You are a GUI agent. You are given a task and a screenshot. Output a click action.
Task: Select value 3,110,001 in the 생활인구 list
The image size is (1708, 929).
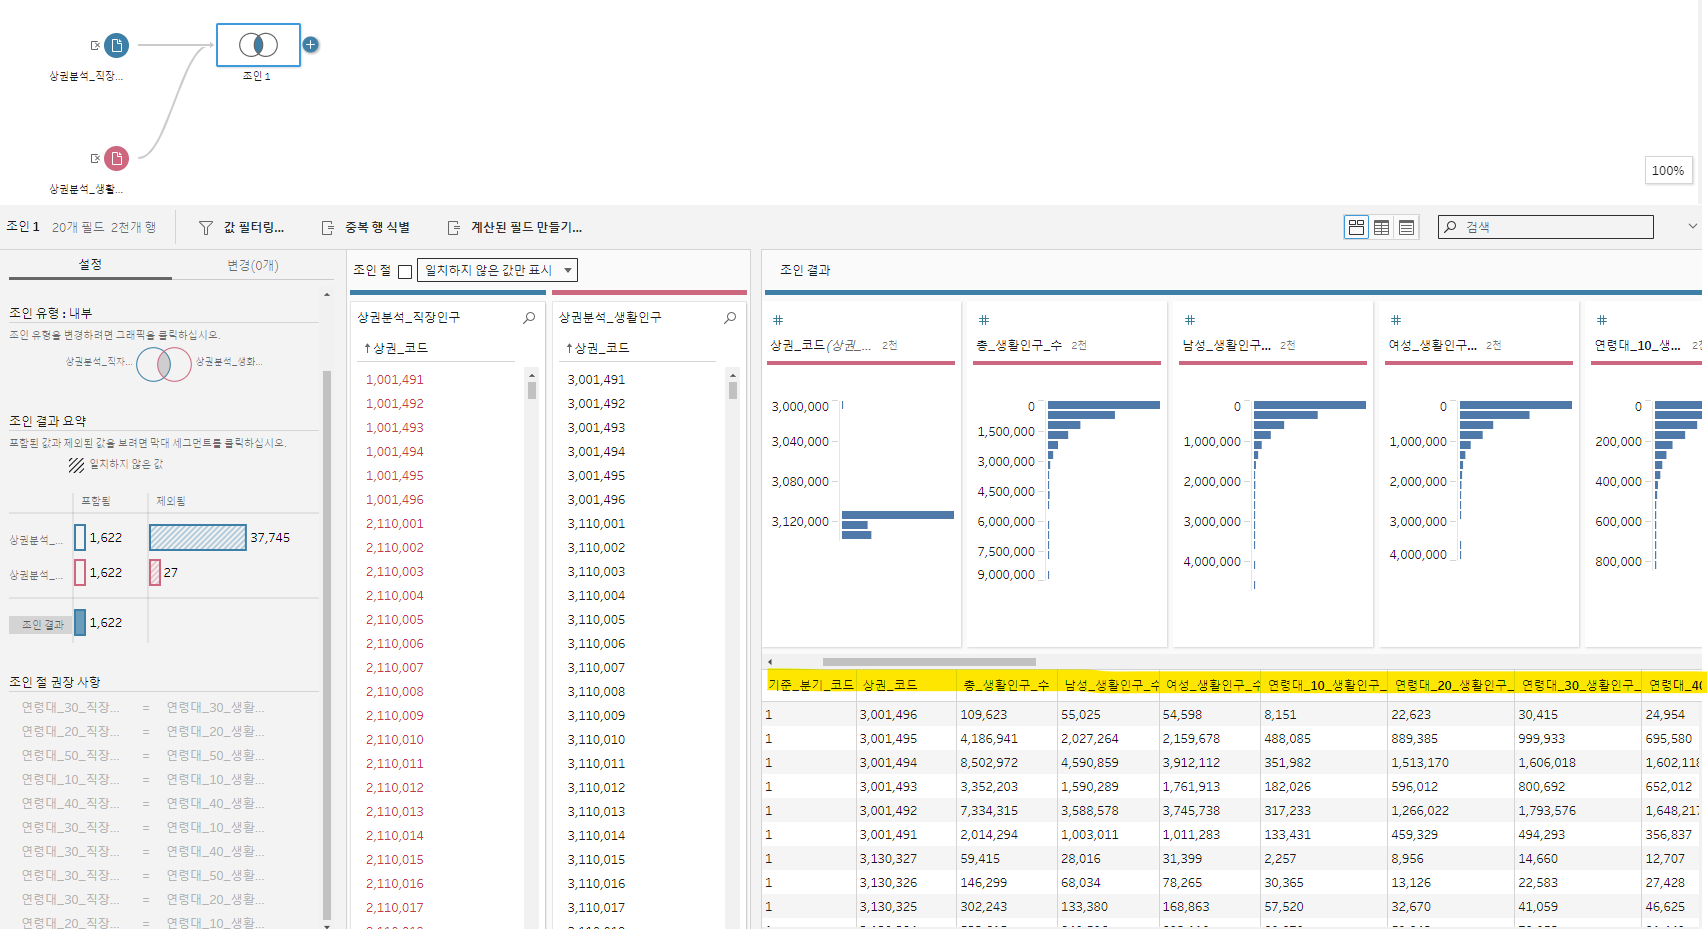coord(596,524)
